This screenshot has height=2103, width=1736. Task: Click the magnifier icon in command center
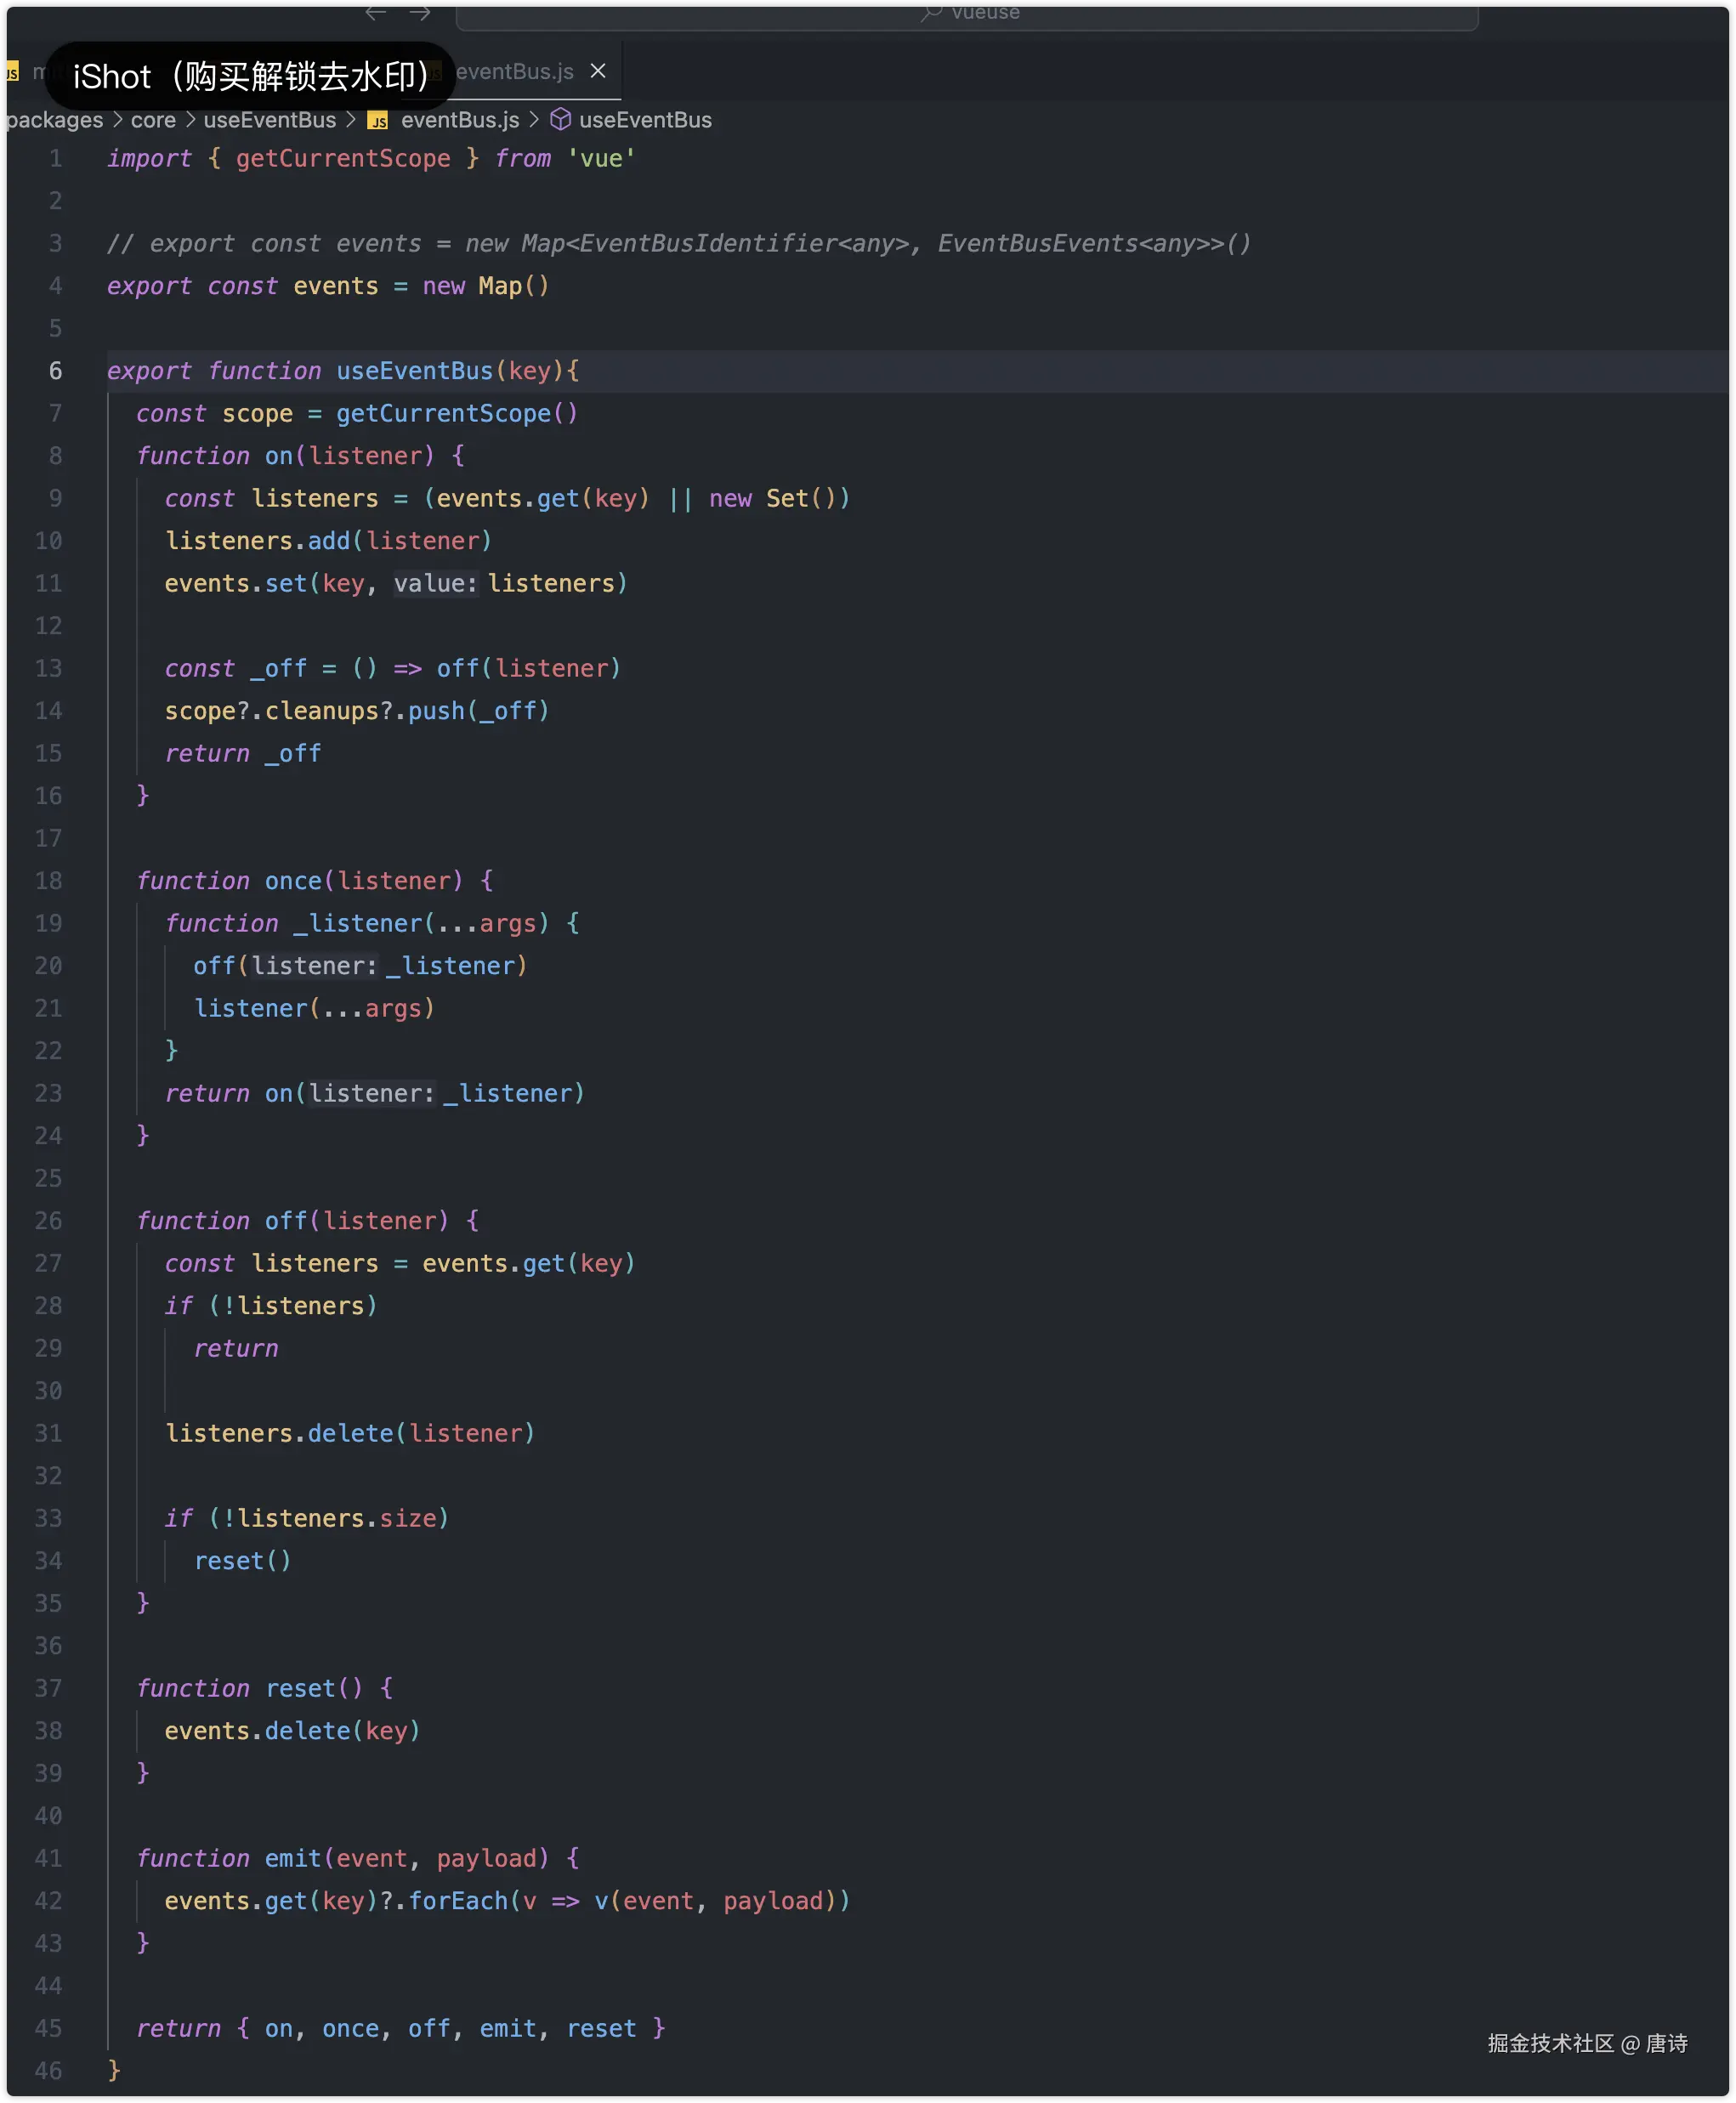931,12
